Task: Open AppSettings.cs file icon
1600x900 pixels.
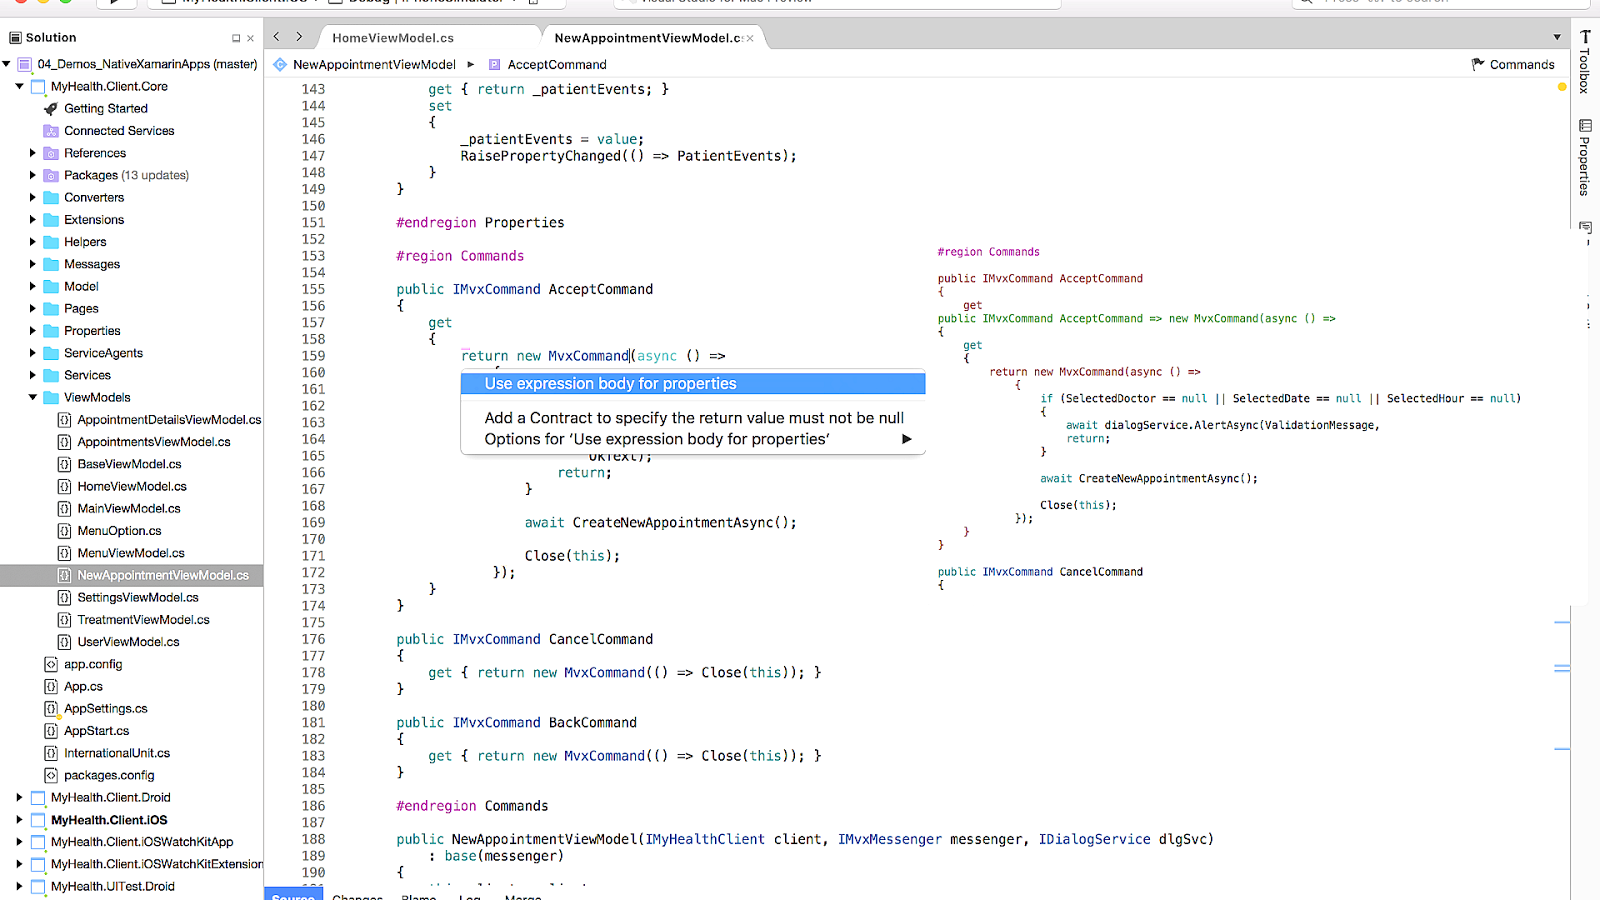Action: pos(51,708)
